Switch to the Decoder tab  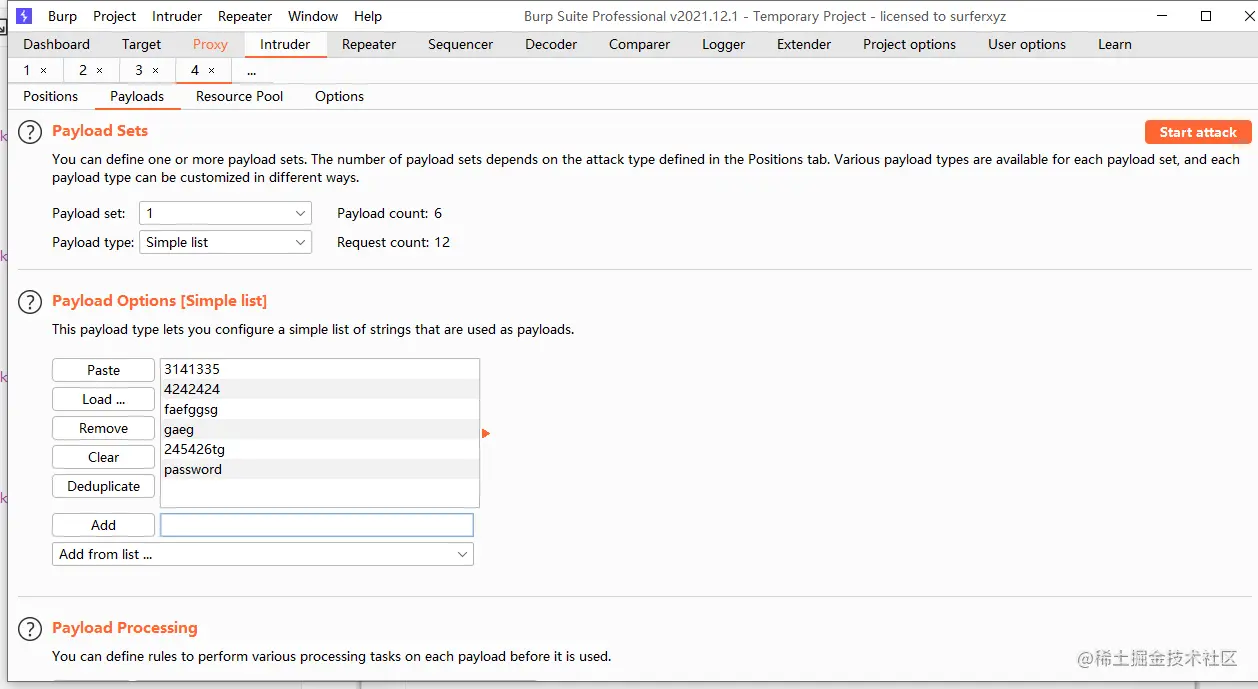[551, 44]
